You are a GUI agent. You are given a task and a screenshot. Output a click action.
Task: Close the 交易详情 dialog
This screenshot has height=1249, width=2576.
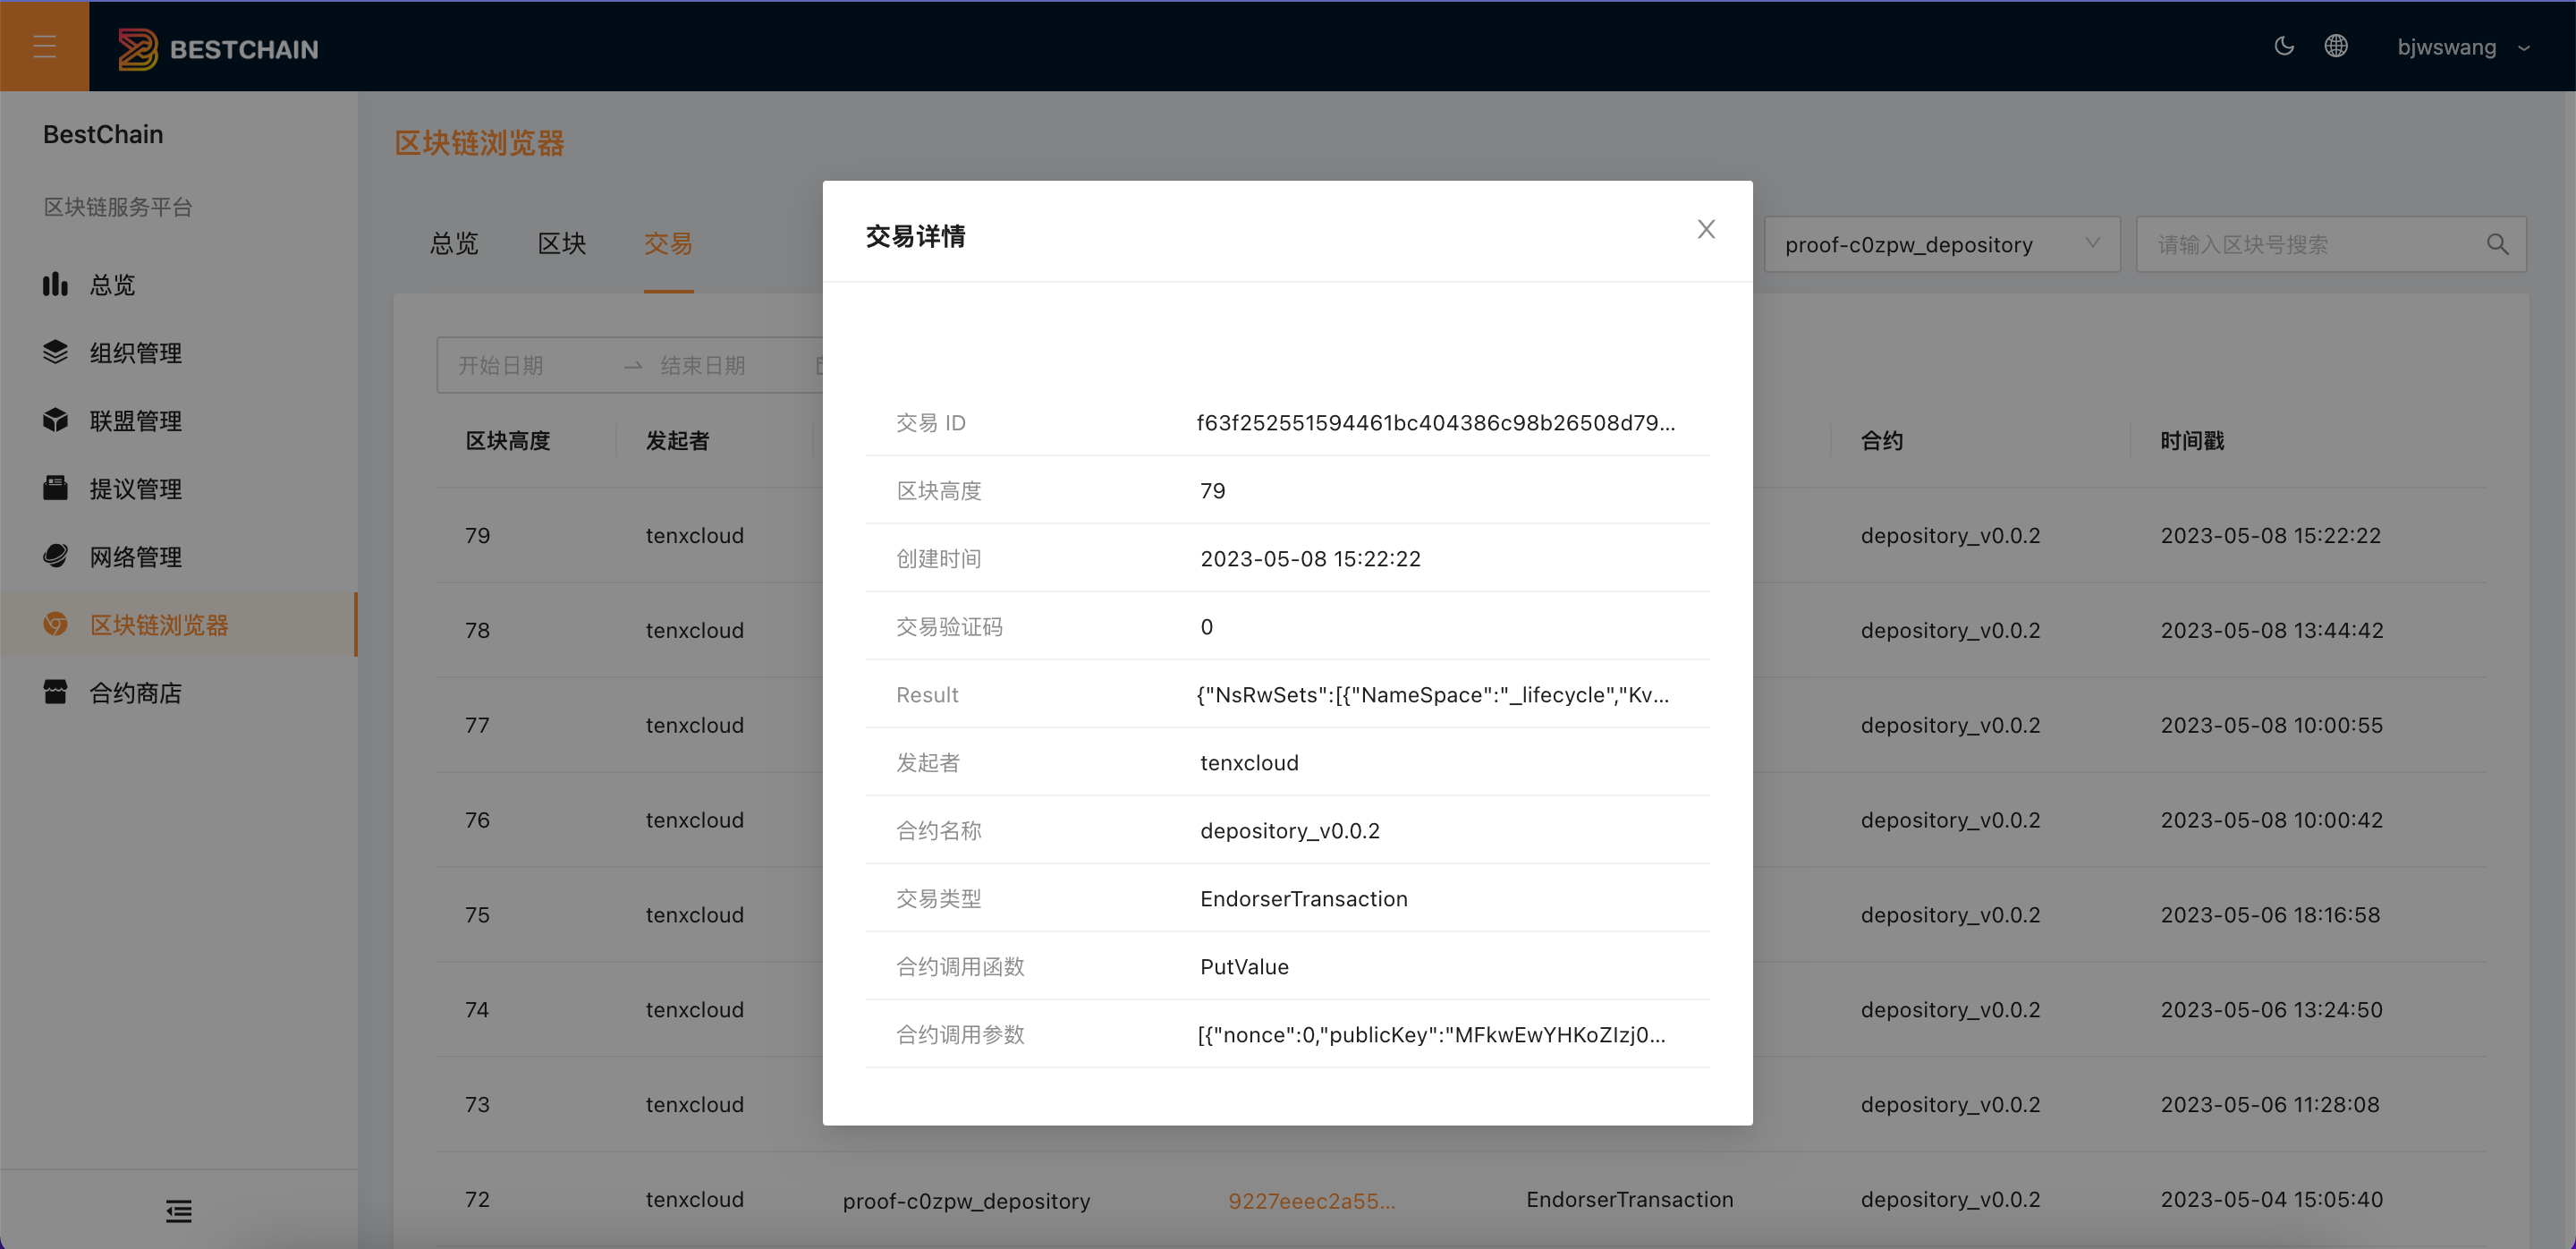pyautogui.click(x=1706, y=229)
